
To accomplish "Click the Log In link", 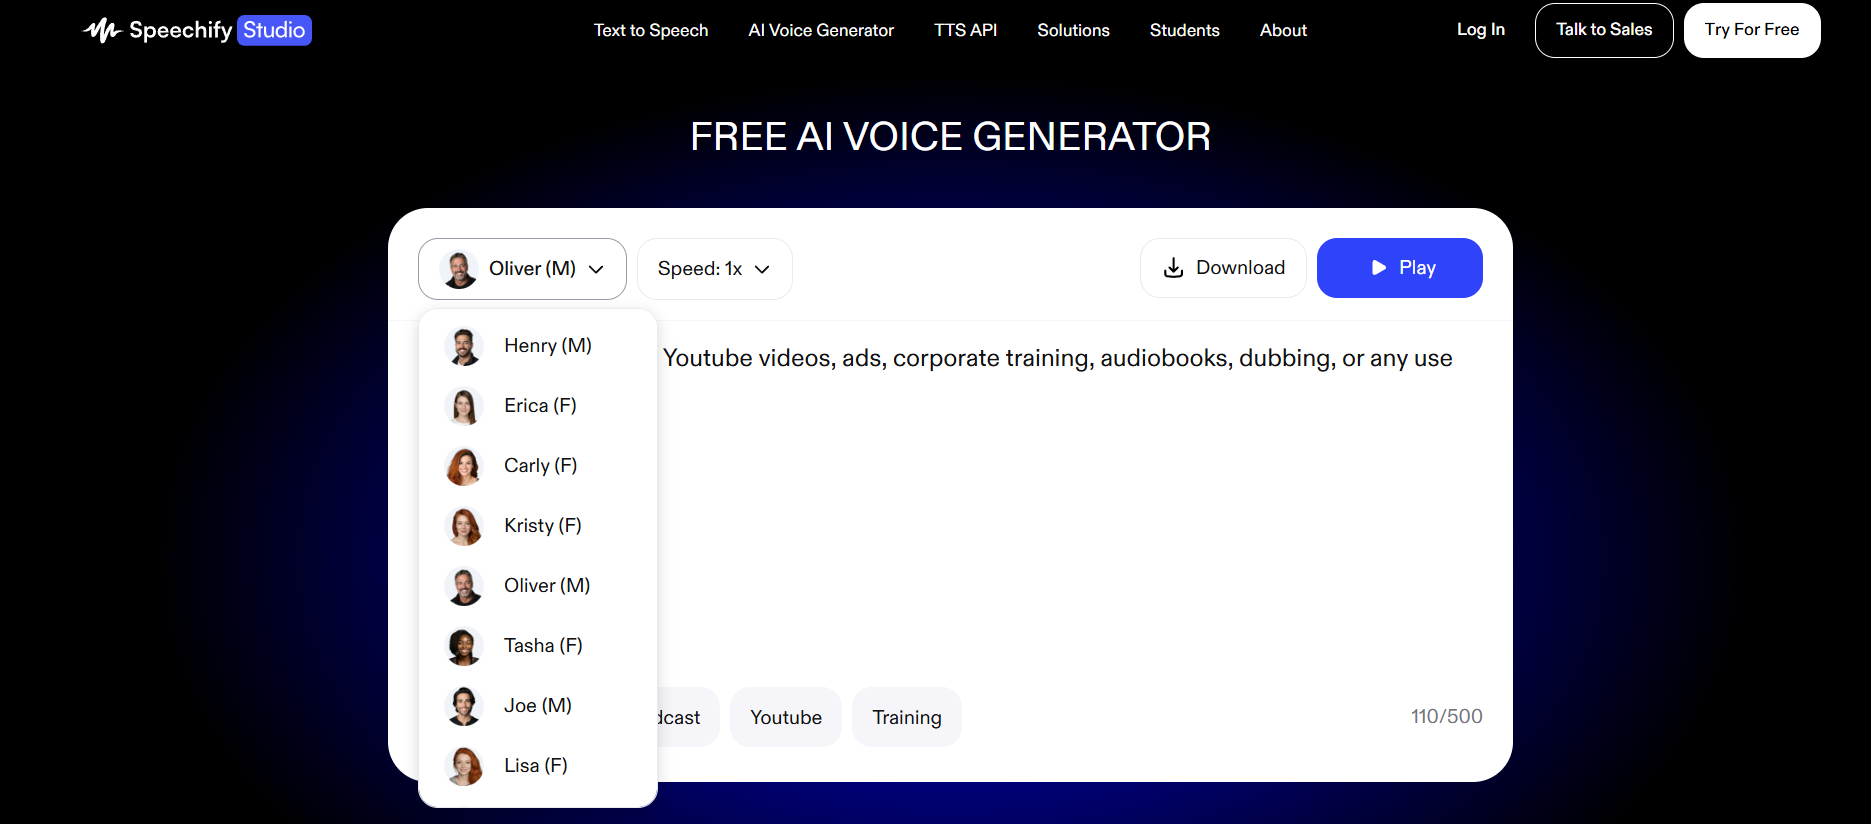I will (1481, 30).
